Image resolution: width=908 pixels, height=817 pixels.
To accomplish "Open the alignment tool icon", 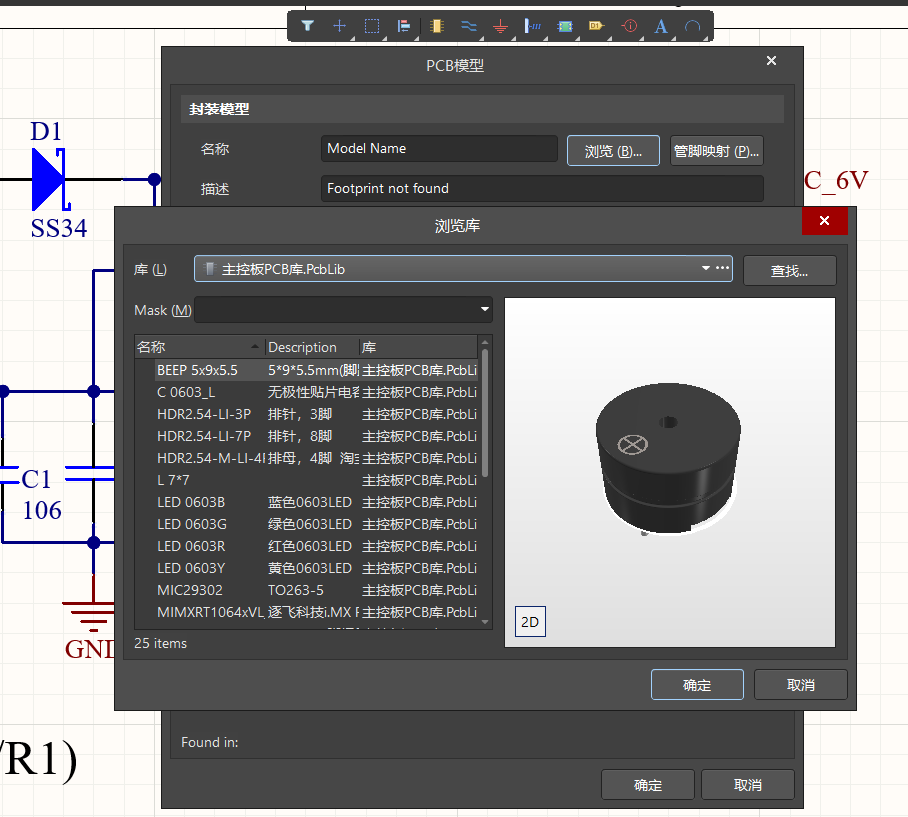I will (404, 26).
